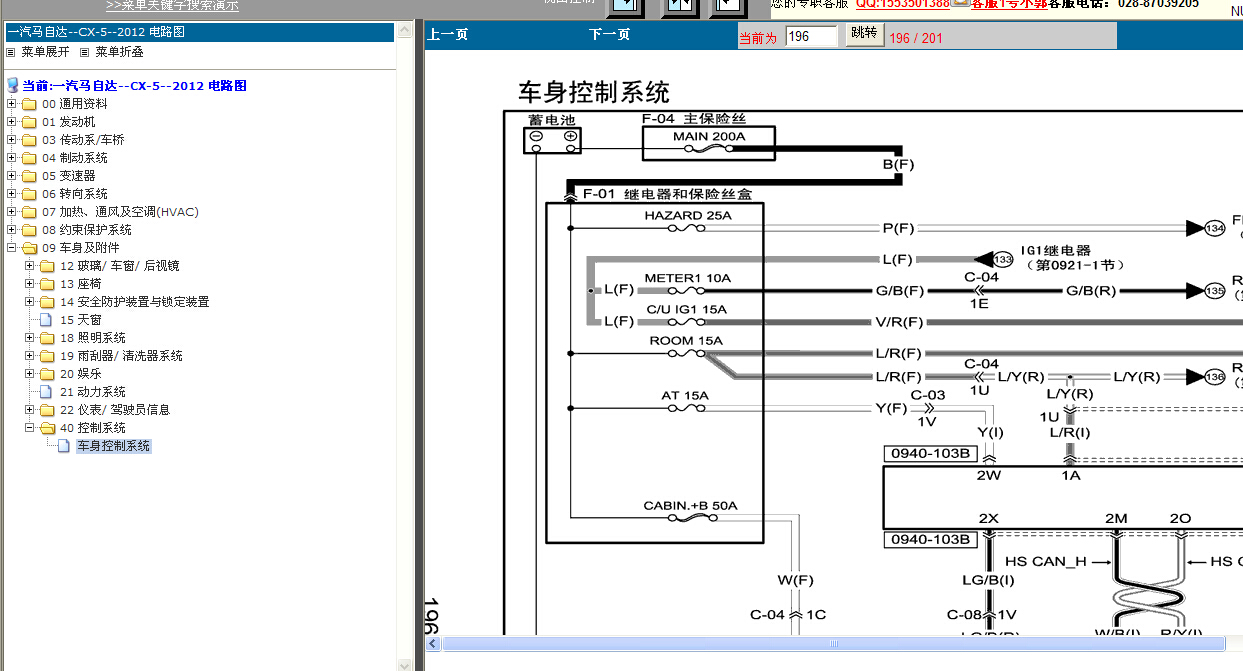Click the folder icon of 08 约束保护系统
Screen dimensions: 1243x671
coord(29,230)
